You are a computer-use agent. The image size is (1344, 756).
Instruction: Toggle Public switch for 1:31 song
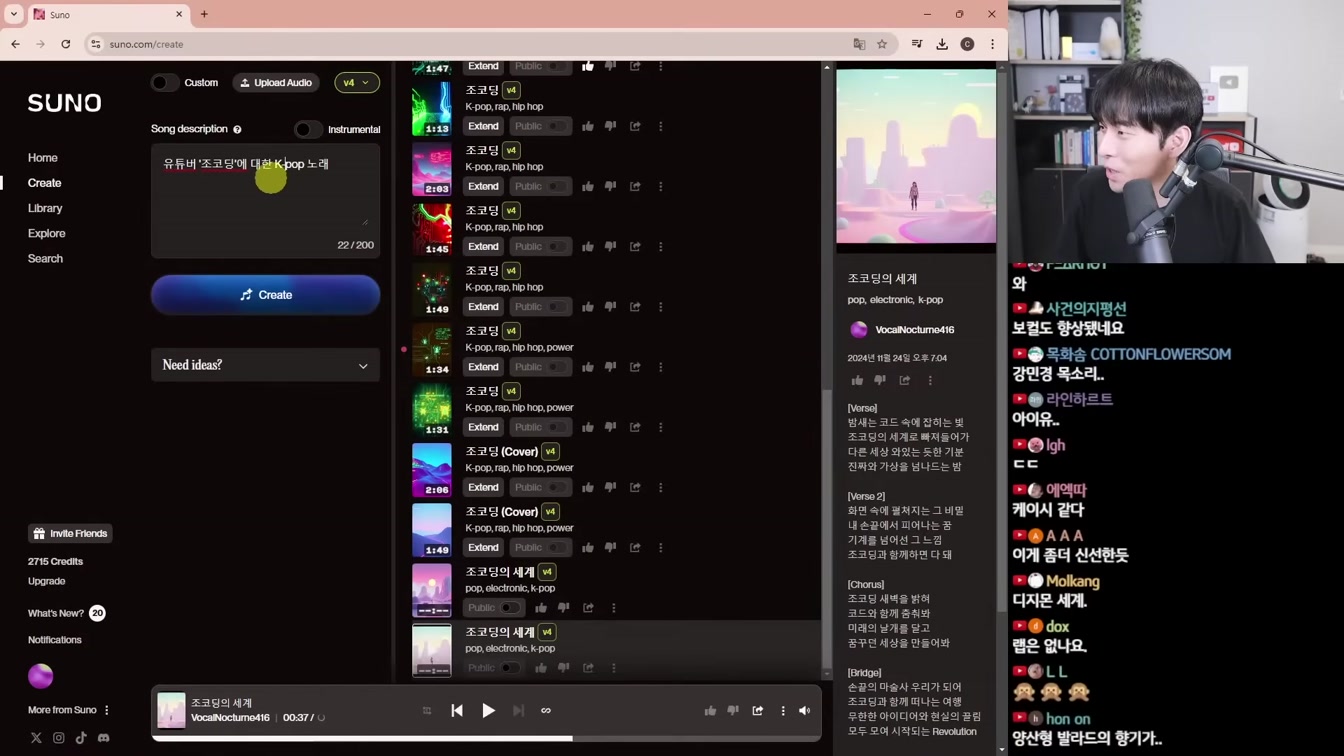tap(555, 427)
